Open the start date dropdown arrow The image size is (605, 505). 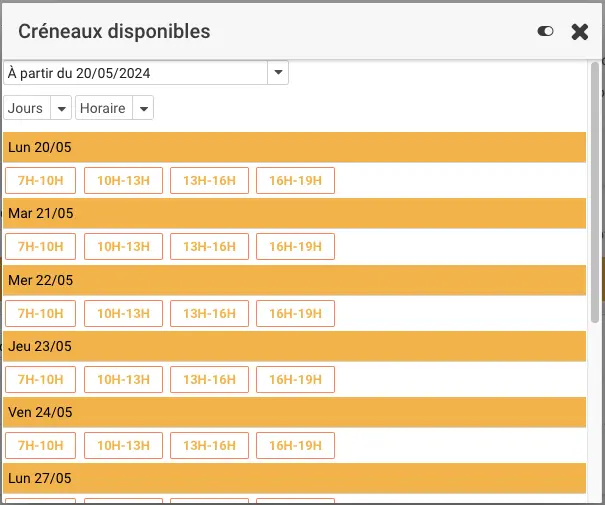click(x=278, y=73)
